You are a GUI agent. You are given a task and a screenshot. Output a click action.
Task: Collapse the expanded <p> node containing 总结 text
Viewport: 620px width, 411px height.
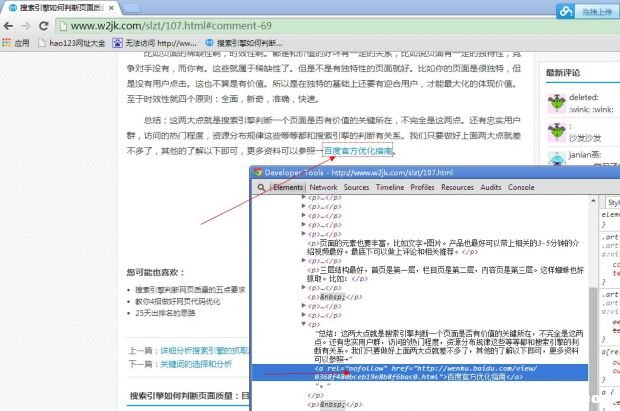[x=303, y=324]
